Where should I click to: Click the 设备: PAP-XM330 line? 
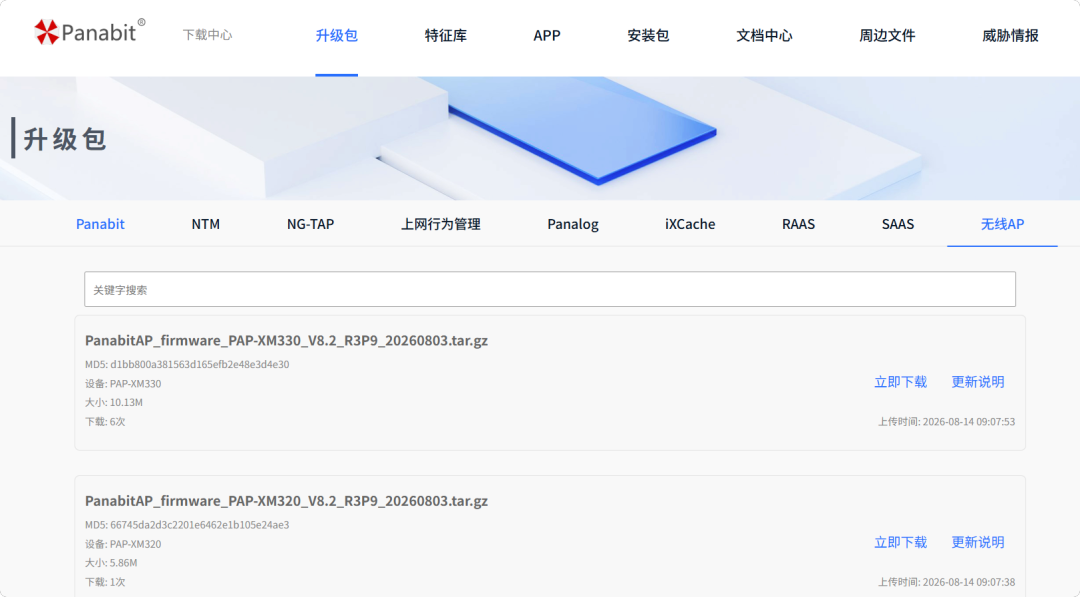point(123,384)
